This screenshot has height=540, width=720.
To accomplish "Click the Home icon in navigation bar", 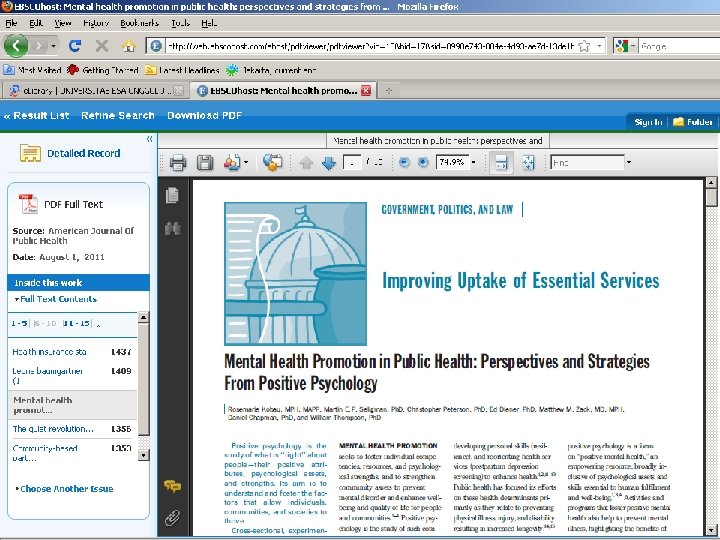I will pyautogui.click(x=129, y=46).
